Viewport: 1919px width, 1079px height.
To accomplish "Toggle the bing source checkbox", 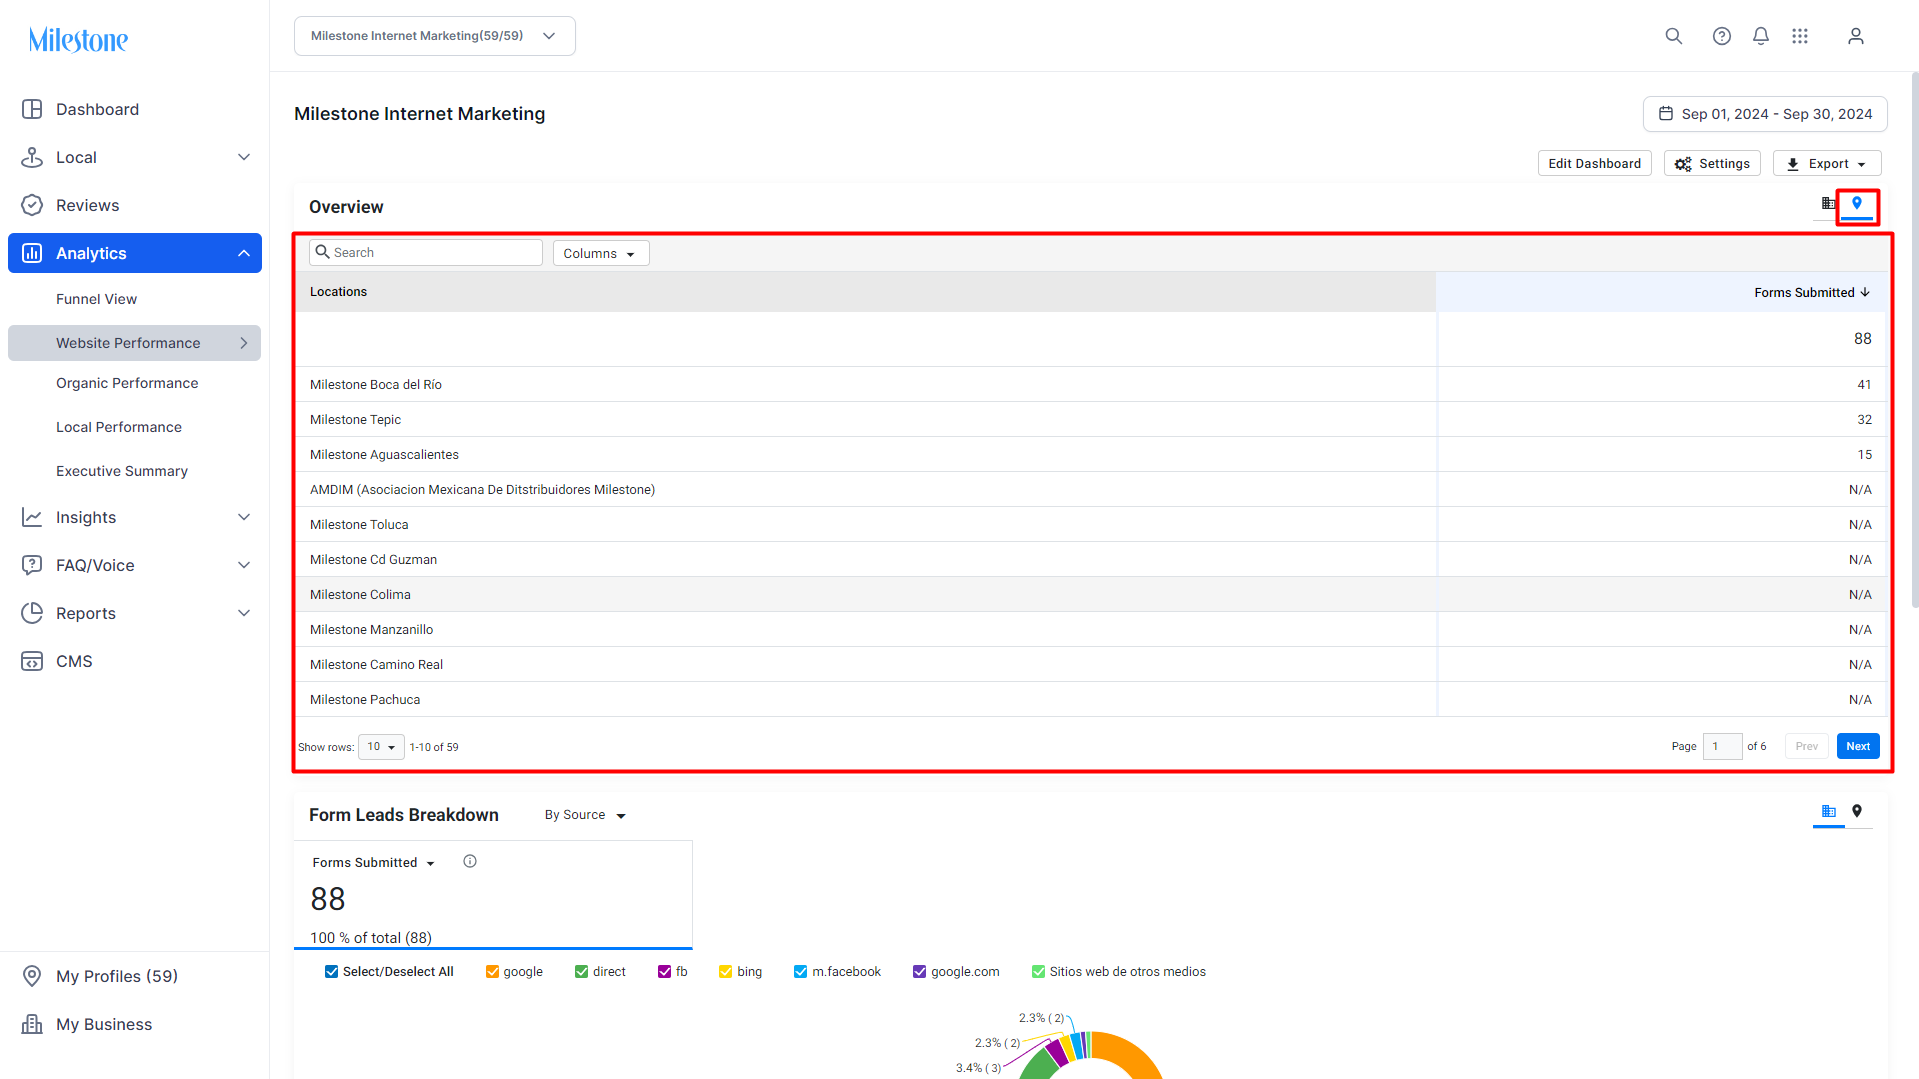I will [x=726, y=971].
